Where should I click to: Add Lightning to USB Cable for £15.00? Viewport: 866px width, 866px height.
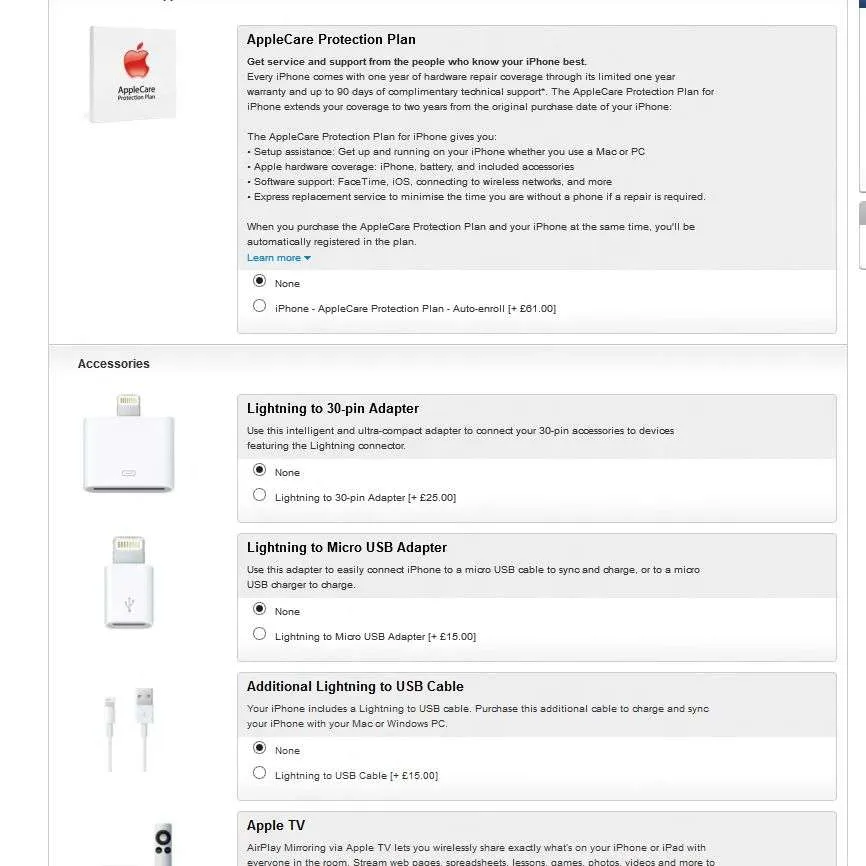point(259,773)
